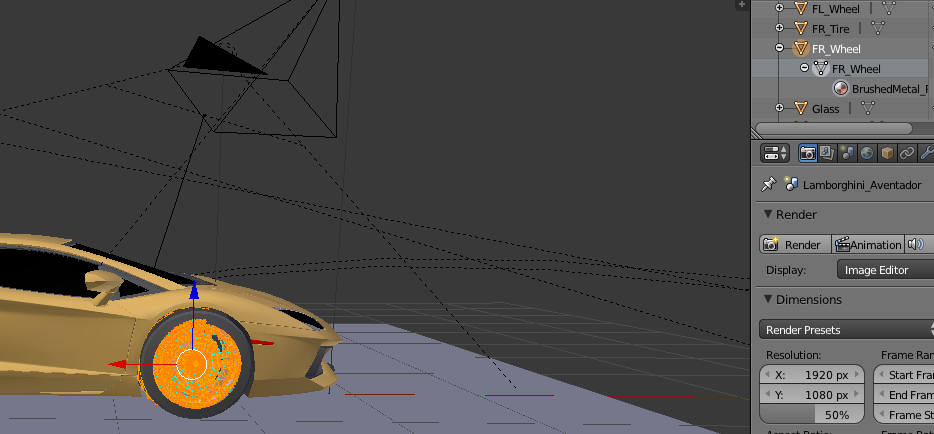The height and width of the screenshot is (434, 934).
Task: Open the Render Presets dropdown
Action: click(846, 330)
